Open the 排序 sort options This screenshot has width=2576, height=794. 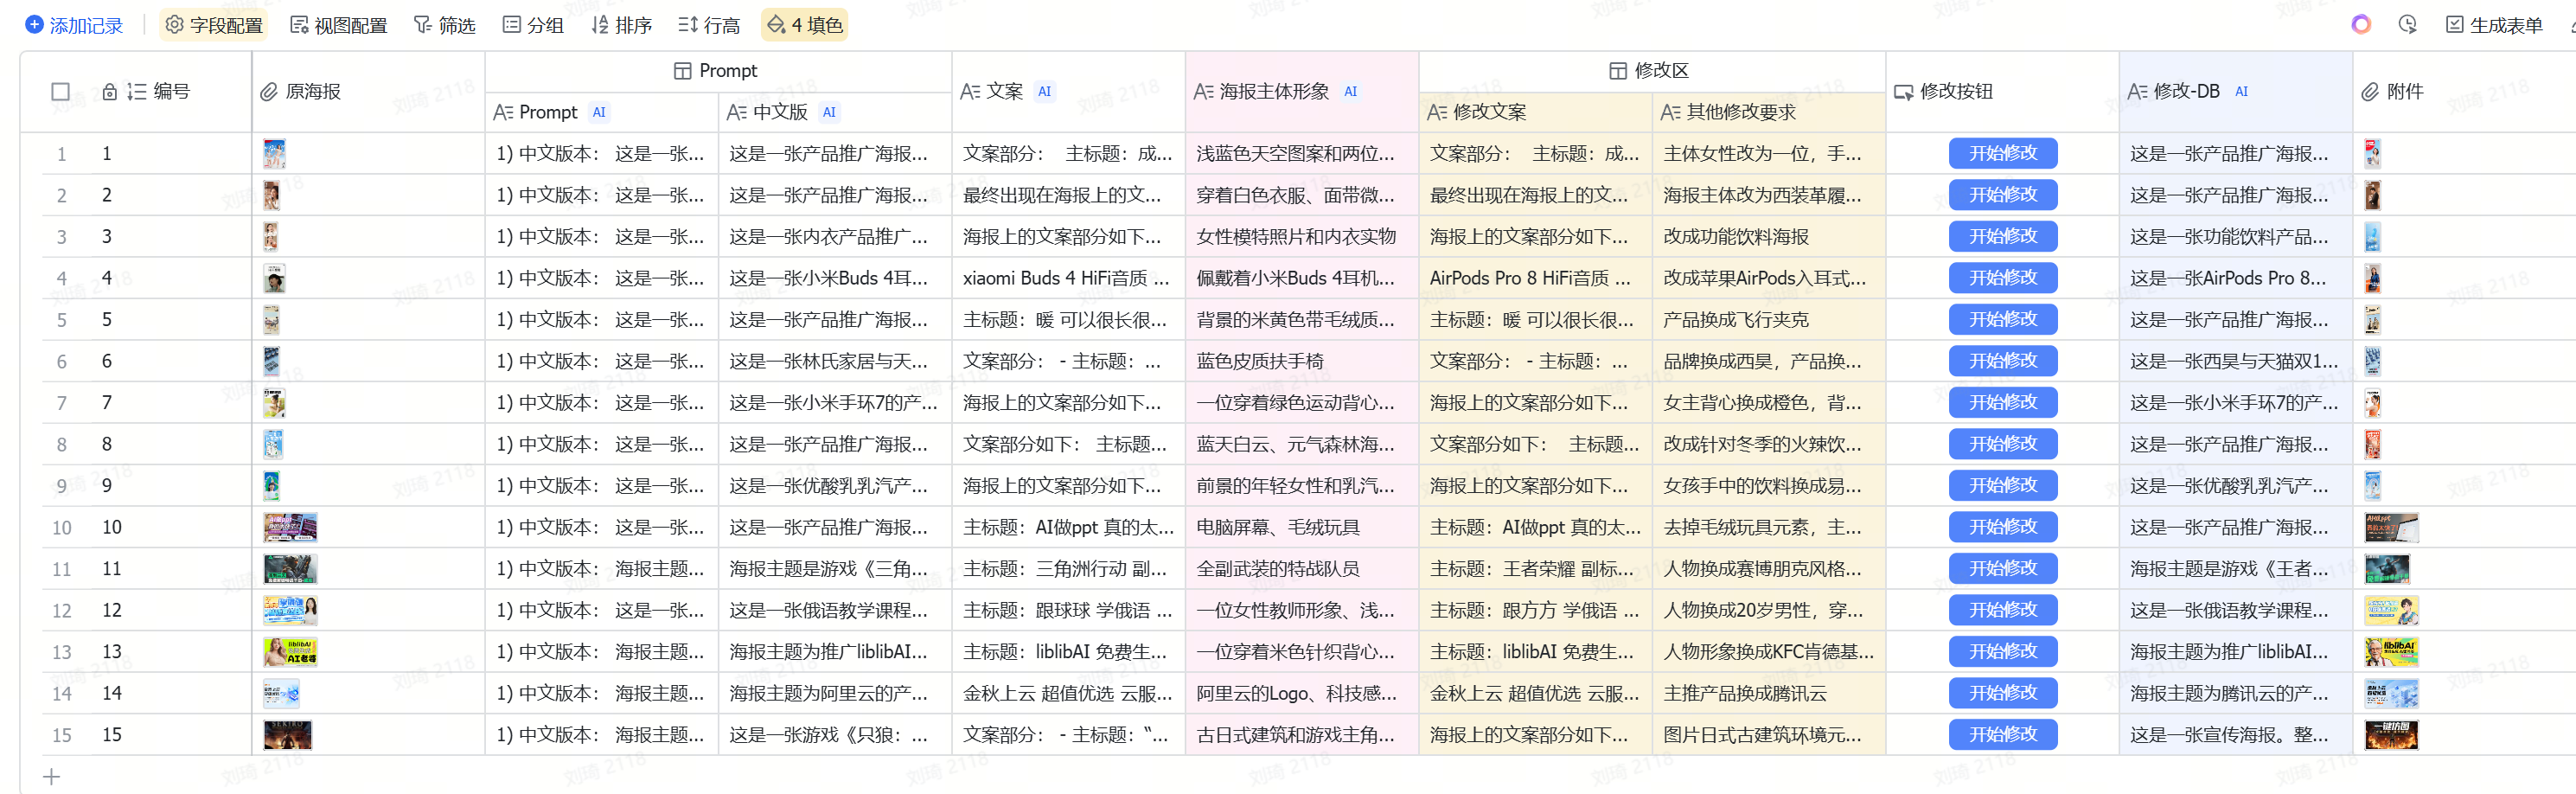[x=621, y=25]
